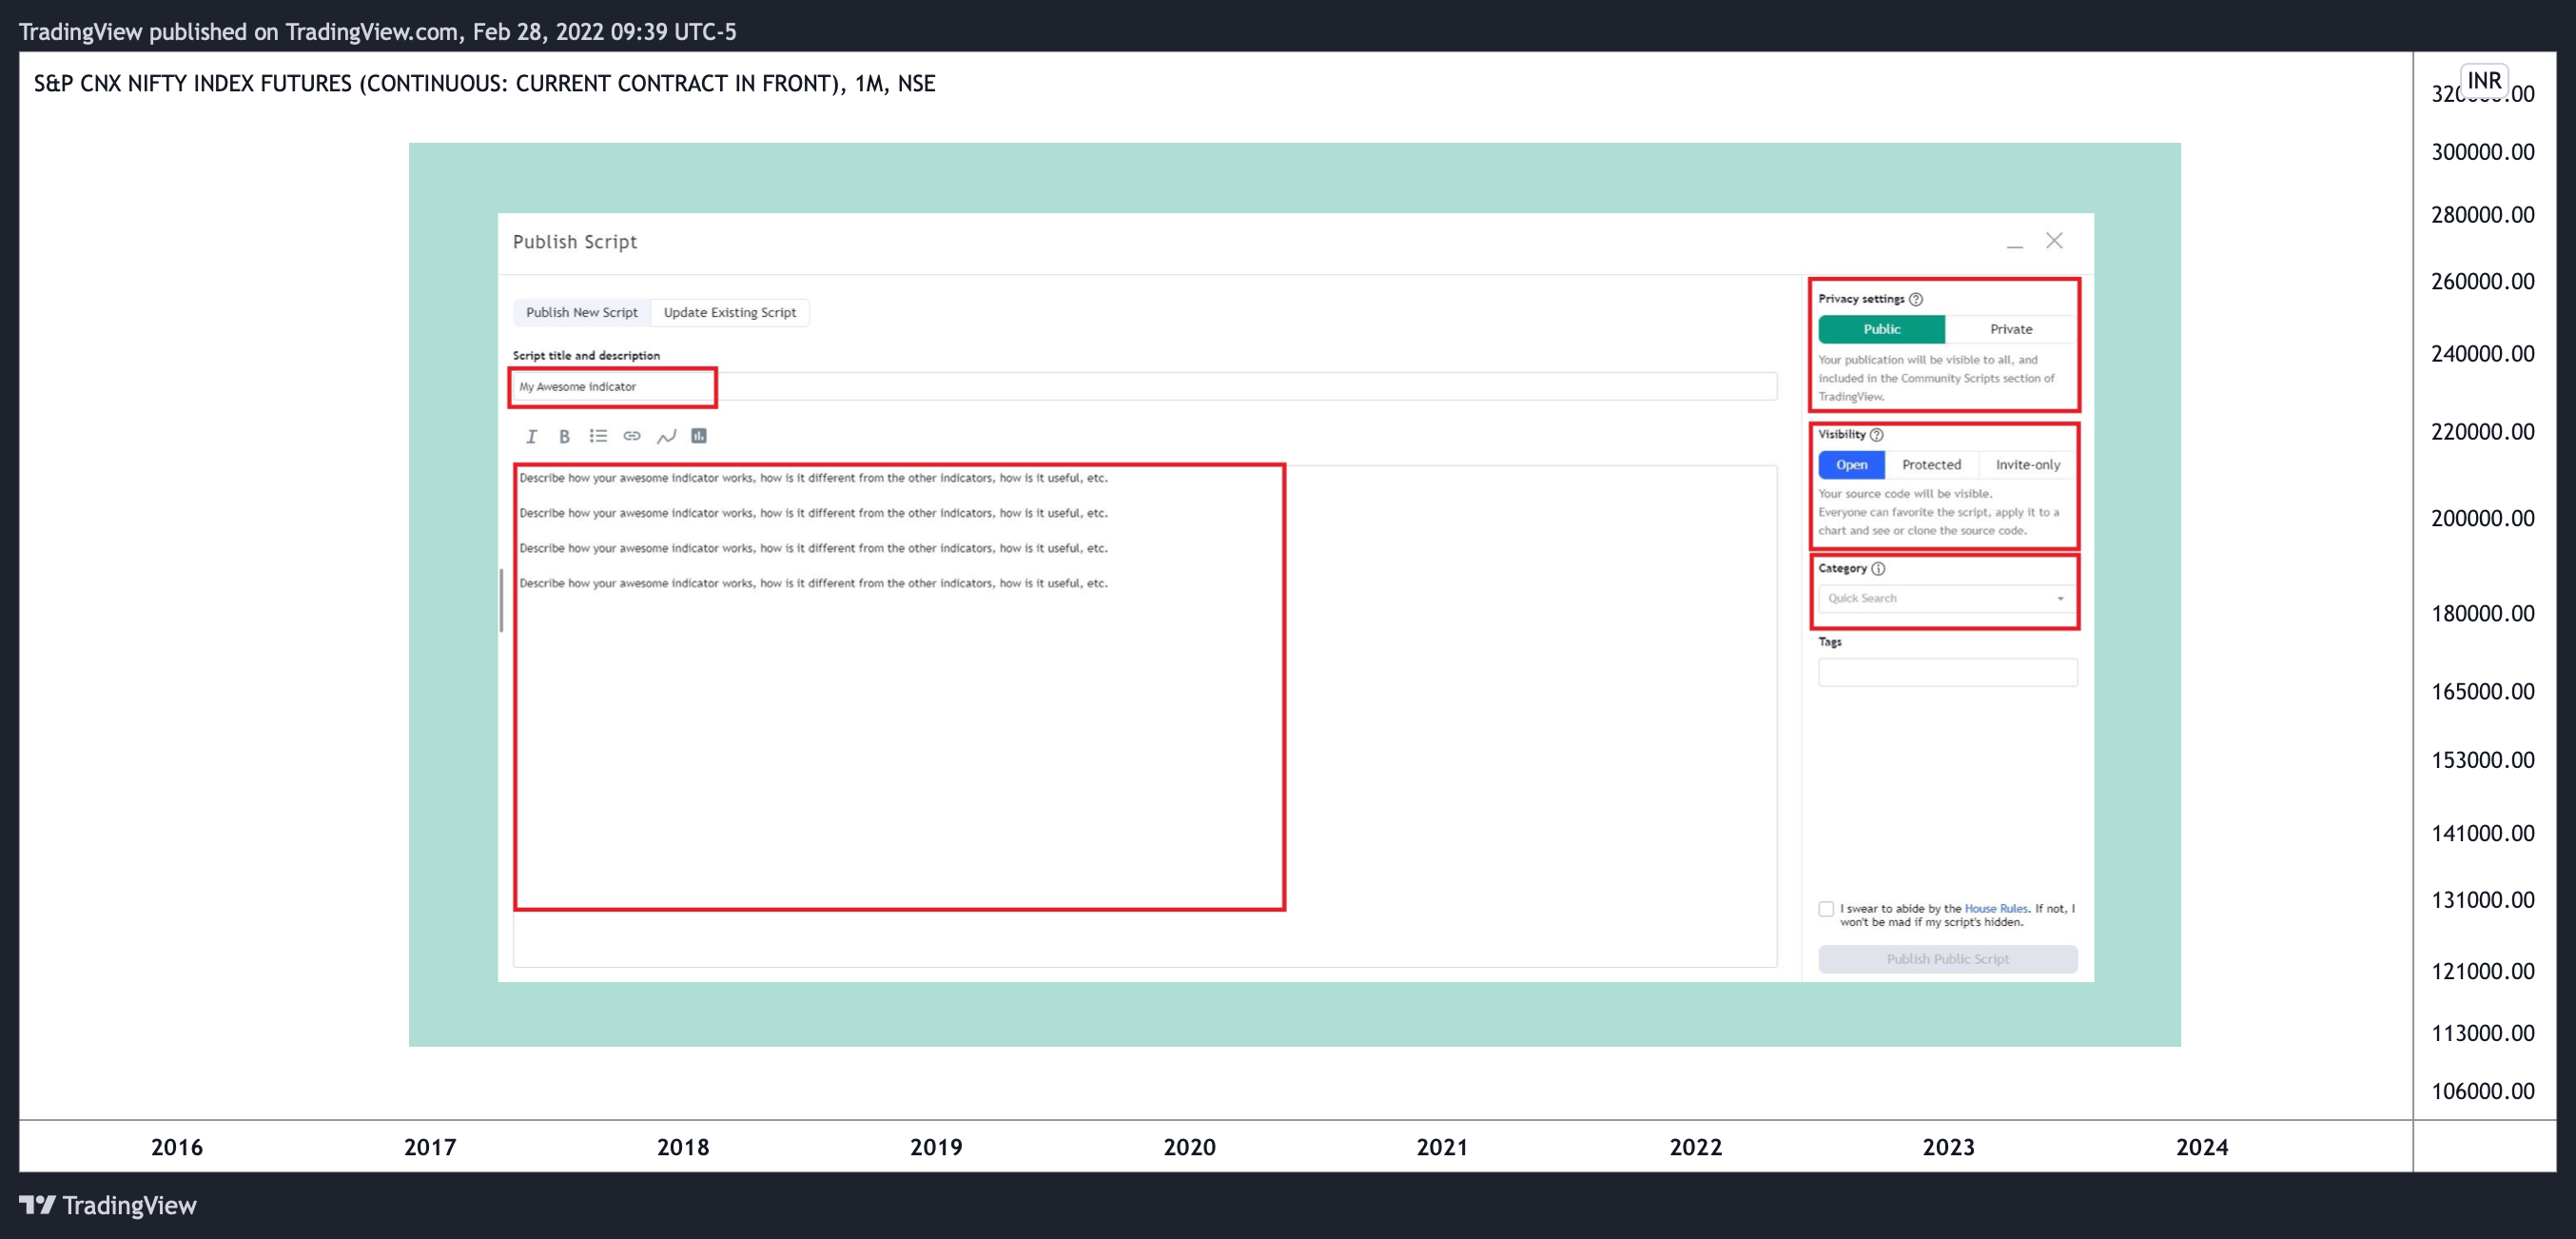The width and height of the screenshot is (2576, 1239).
Task: Click the dialog's left edge scroll handle
Action: pos(501,600)
